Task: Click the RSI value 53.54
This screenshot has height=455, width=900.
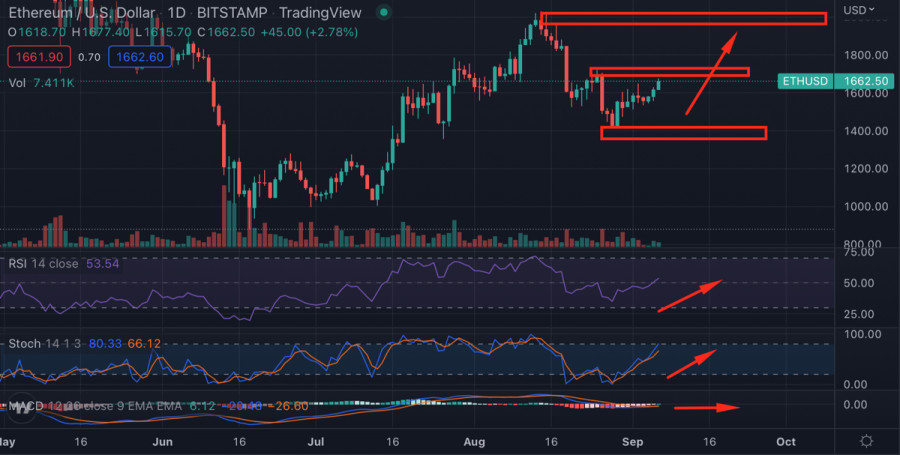Action: pos(103,264)
